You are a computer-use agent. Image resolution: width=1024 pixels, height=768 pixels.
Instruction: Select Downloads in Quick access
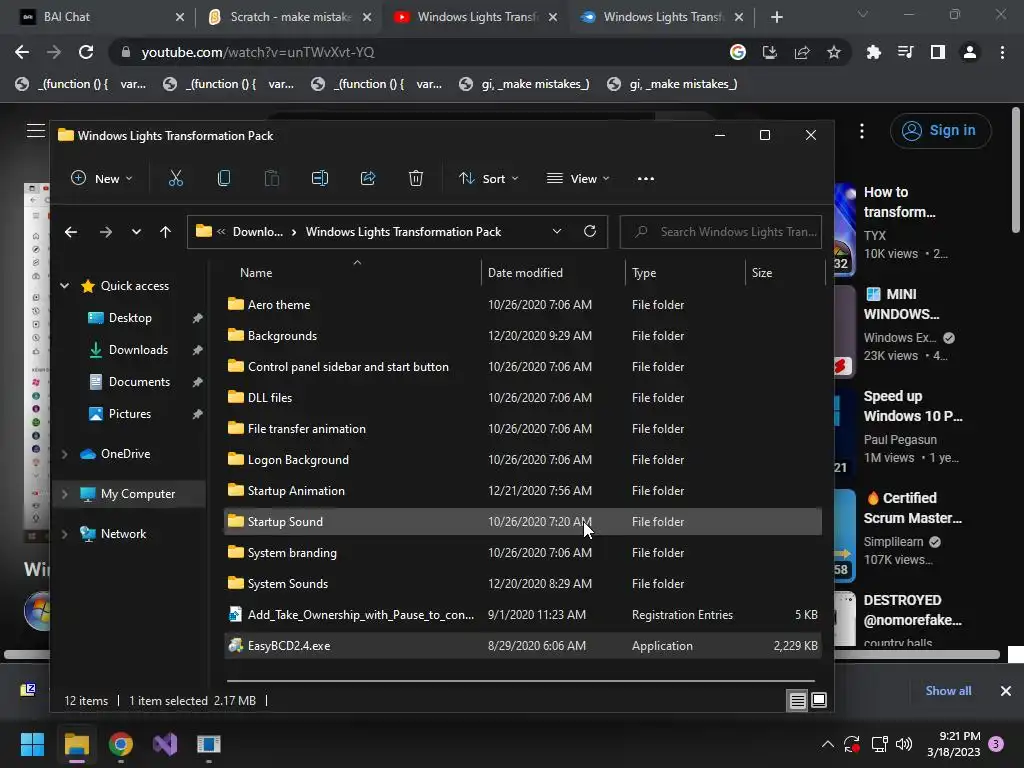pyautogui.click(x=138, y=350)
